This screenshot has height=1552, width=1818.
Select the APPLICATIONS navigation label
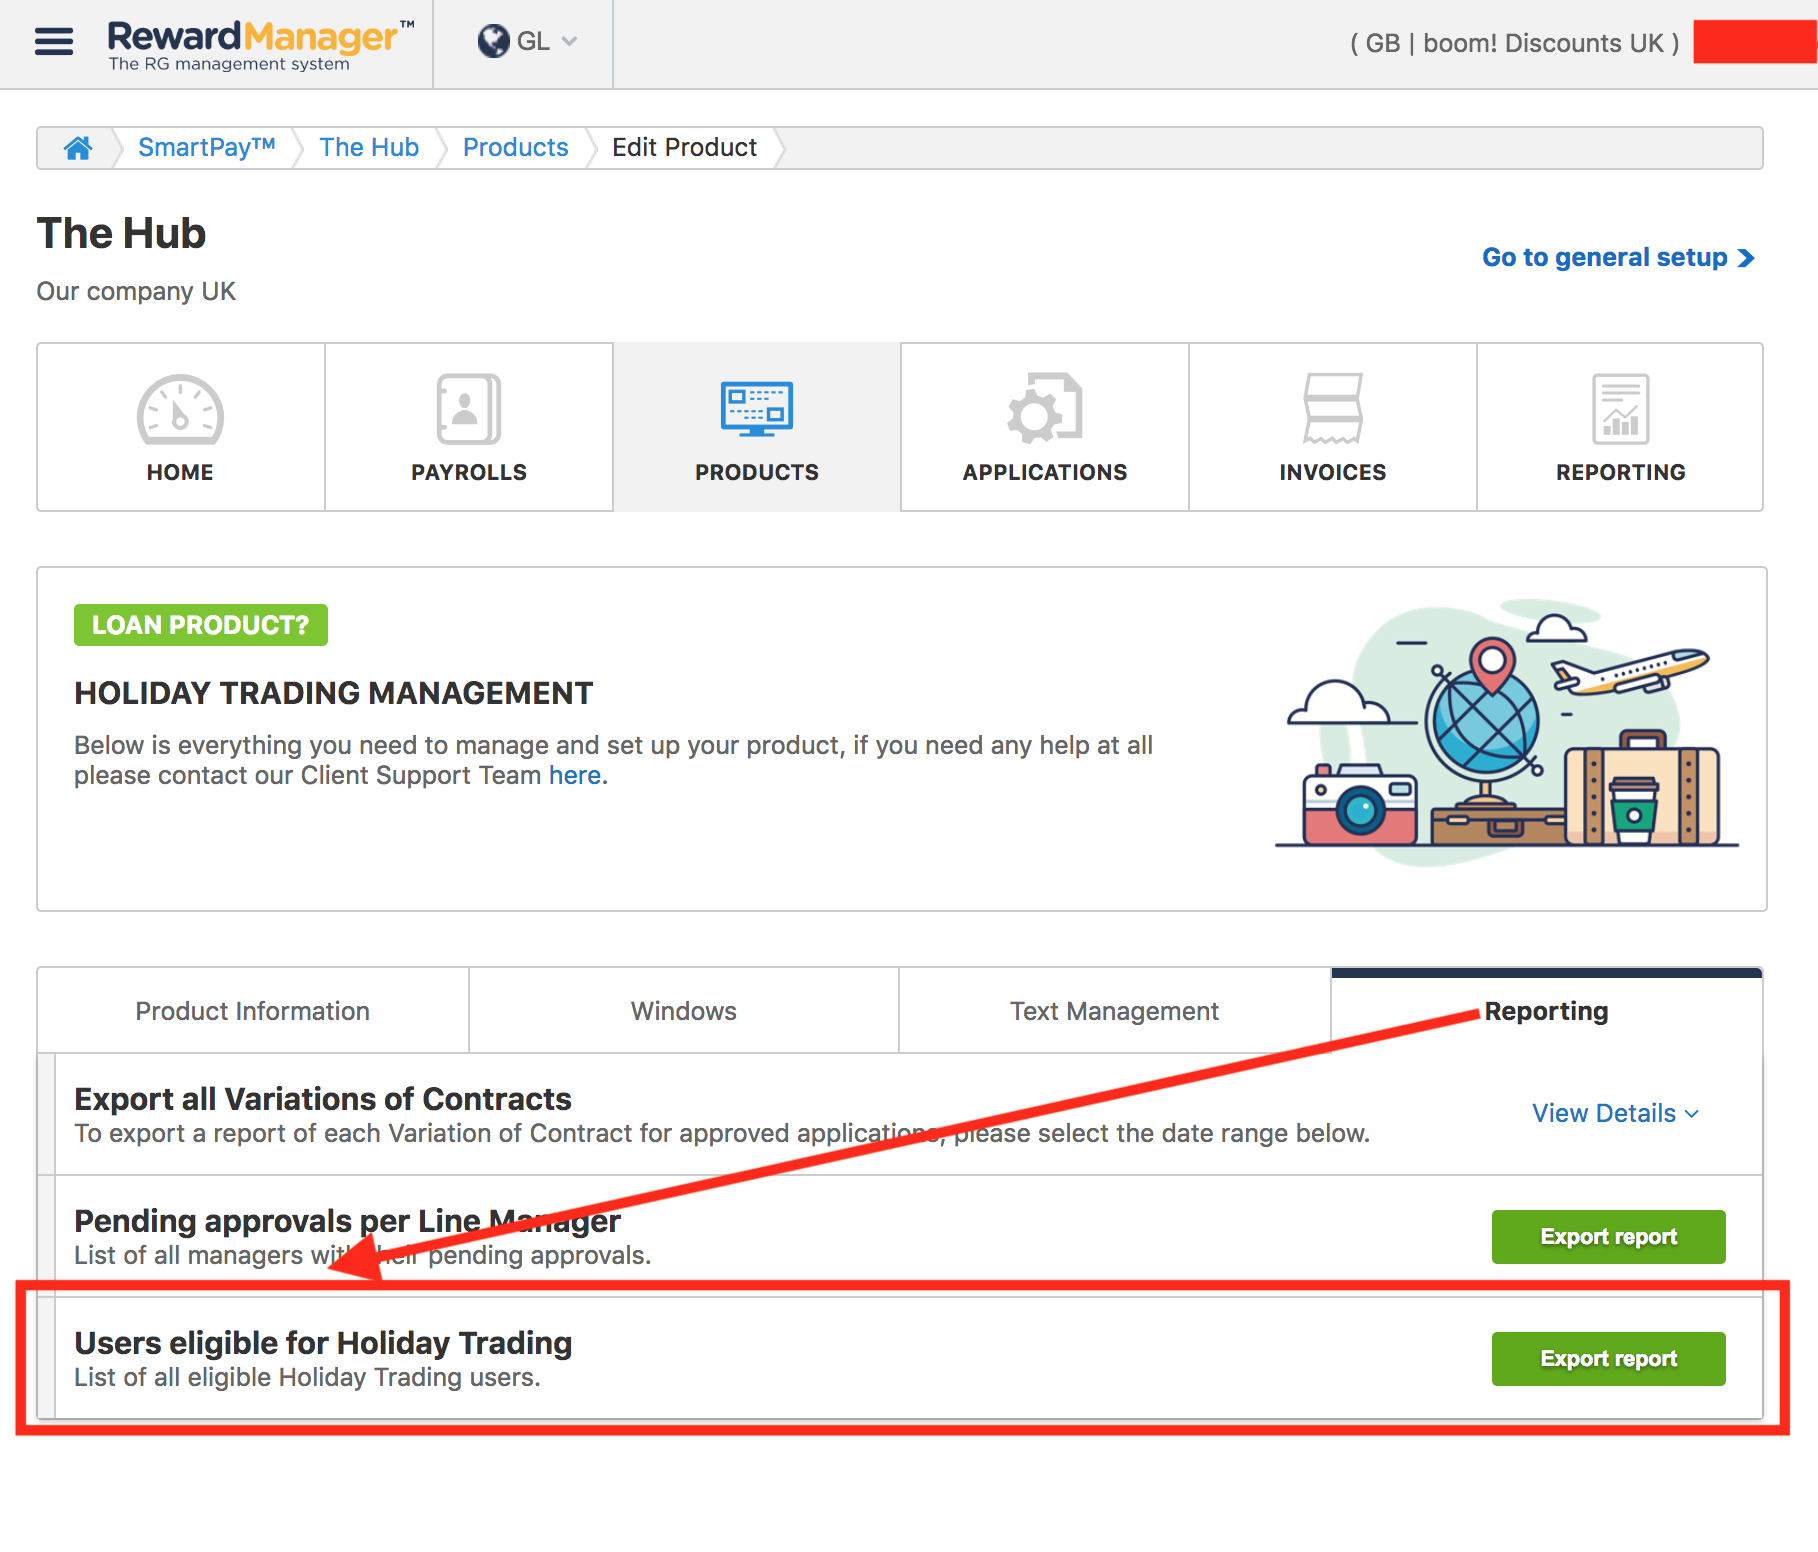click(x=1045, y=472)
